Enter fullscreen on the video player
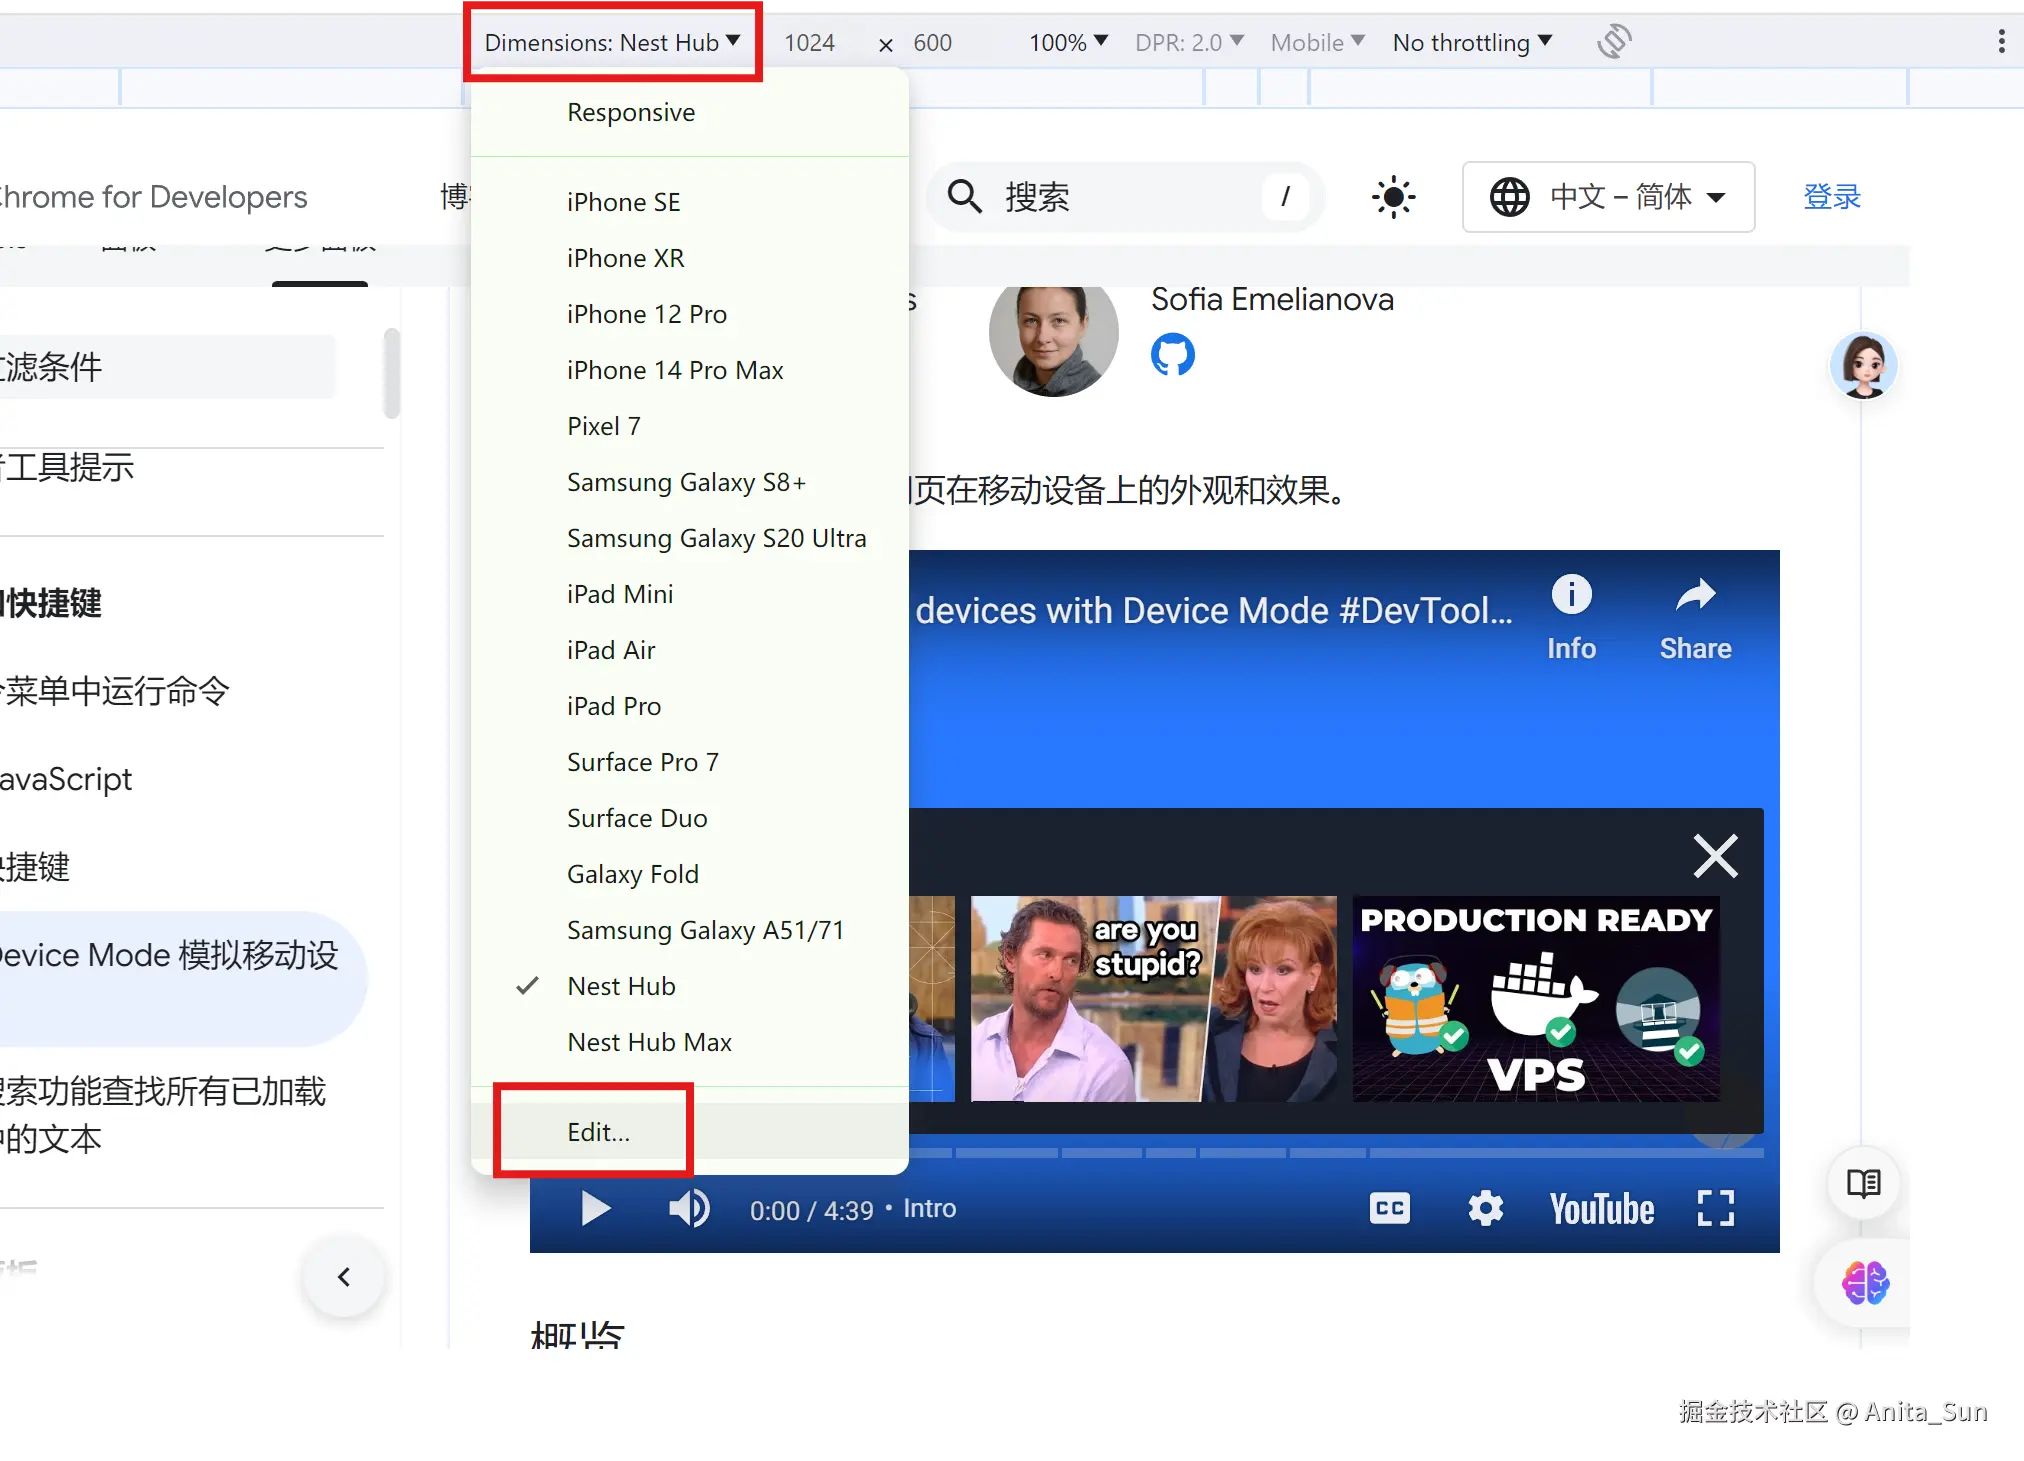The height and width of the screenshot is (1461, 2024). (1715, 1209)
